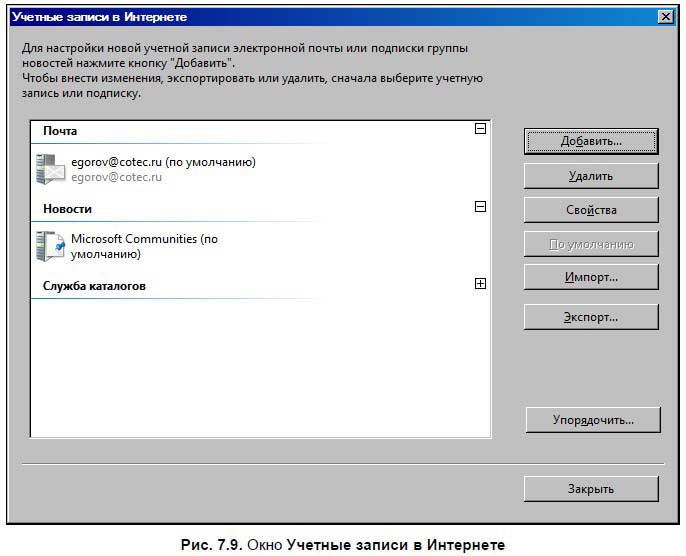Click the Упорядочить... button
Image resolution: width=686 pixels, height=556 pixels.
[x=593, y=420]
